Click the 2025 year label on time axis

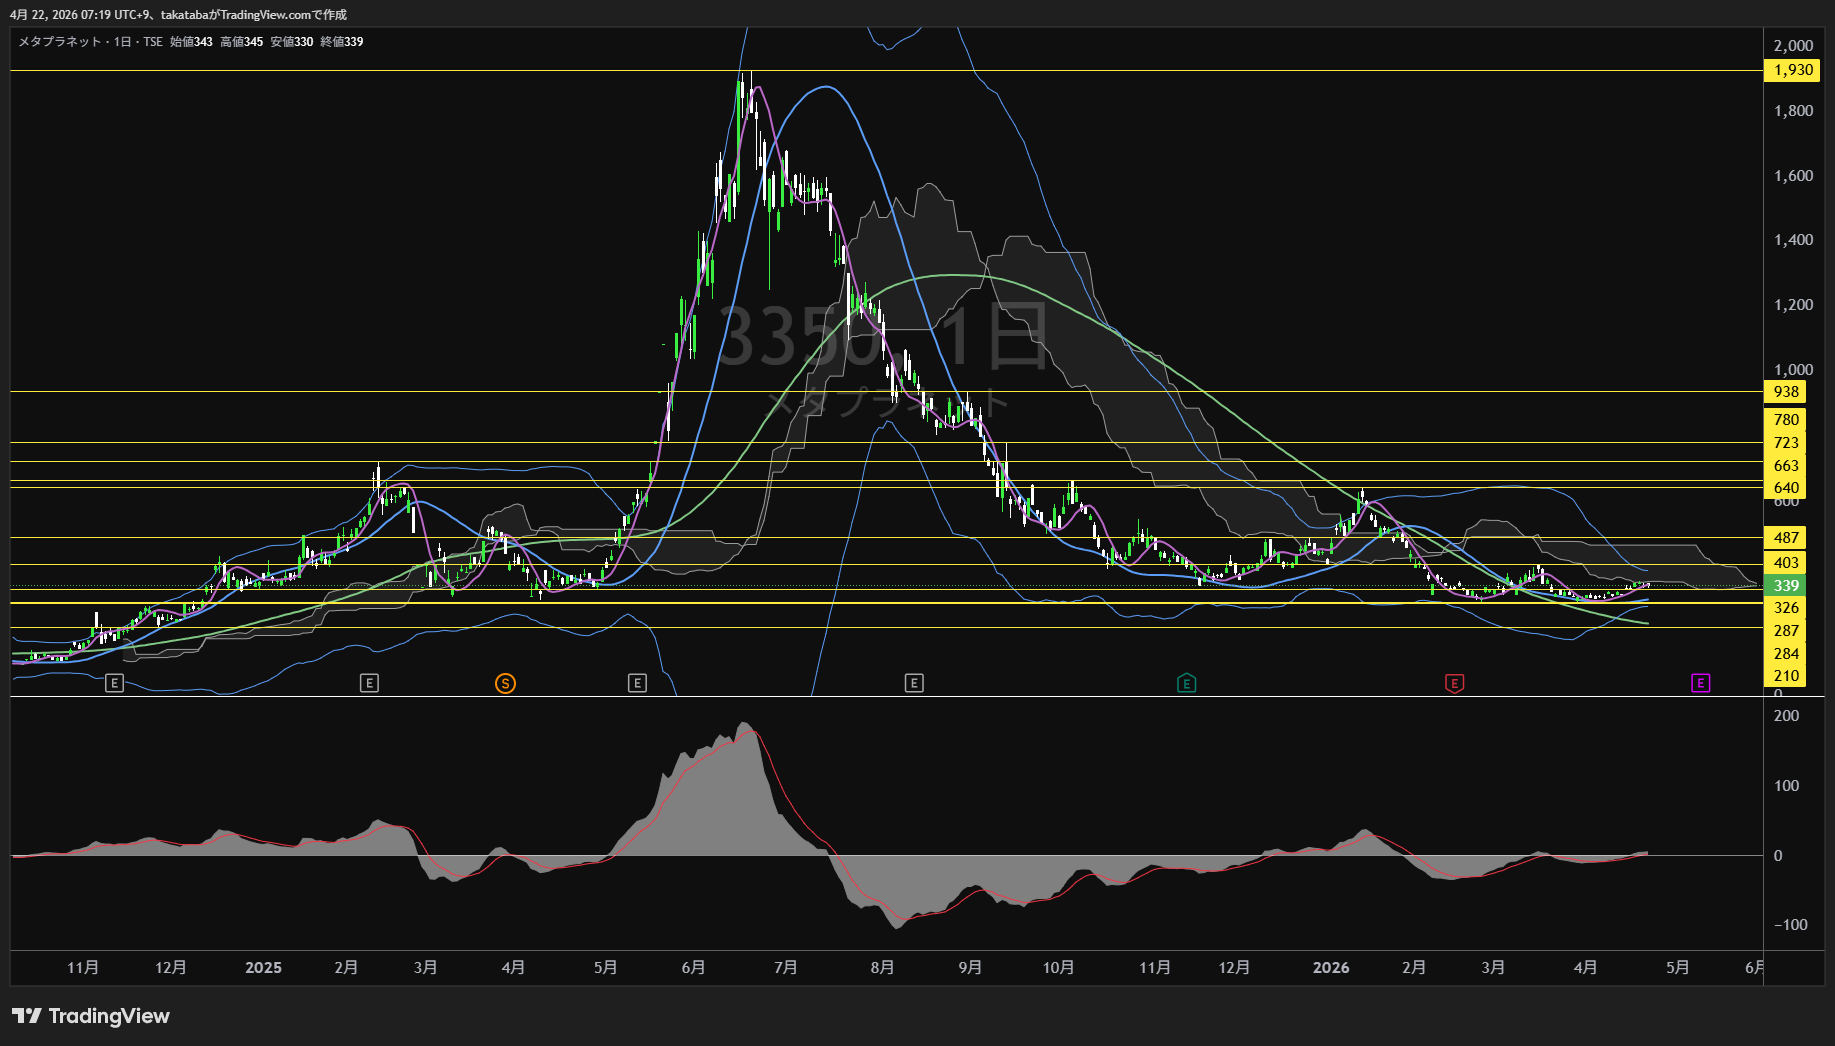click(x=263, y=968)
